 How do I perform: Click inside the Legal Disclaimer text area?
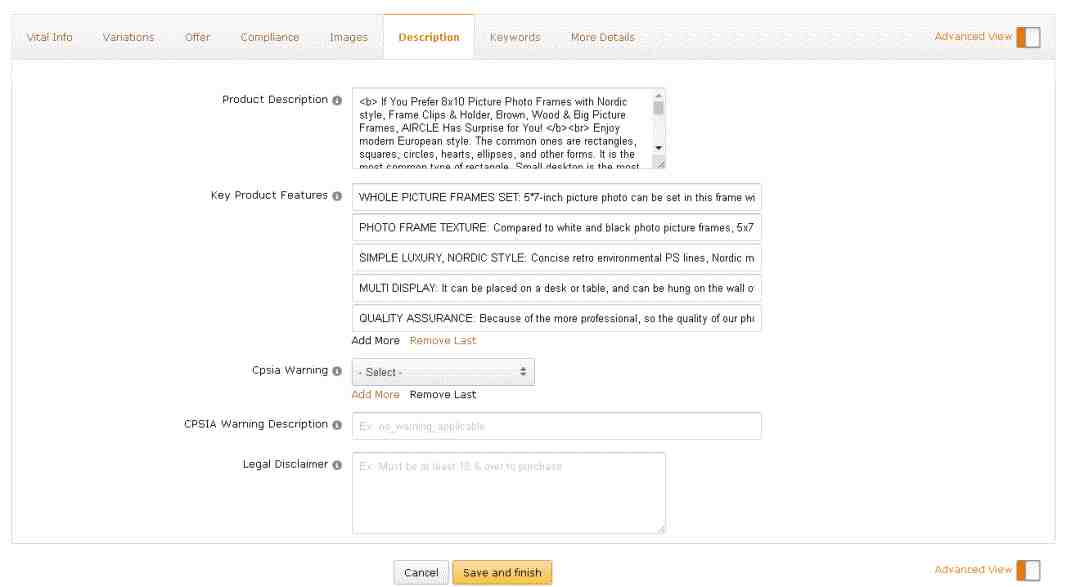pyautogui.click(x=508, y=493)
